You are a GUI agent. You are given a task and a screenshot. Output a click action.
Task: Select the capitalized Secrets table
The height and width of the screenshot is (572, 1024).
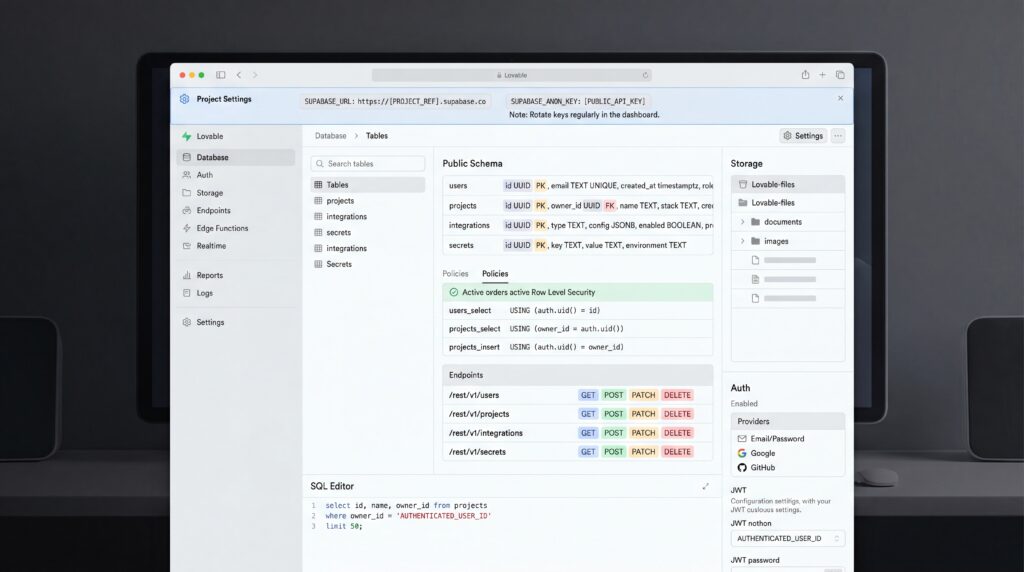368,264
